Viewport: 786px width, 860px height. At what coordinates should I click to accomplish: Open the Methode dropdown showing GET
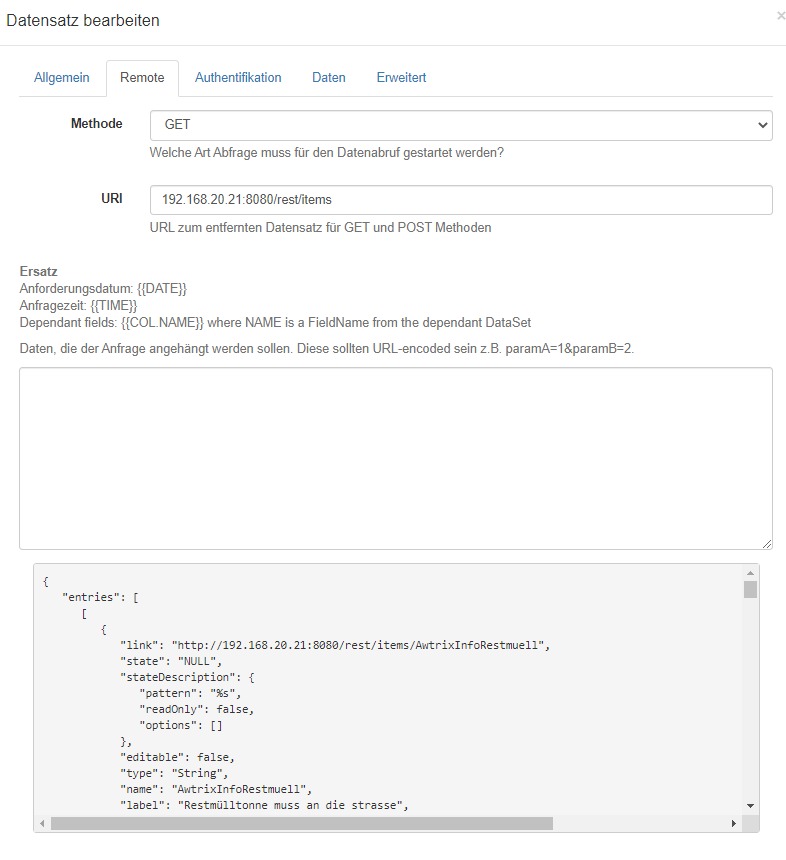pyautogui.click(x=461, y=125)
